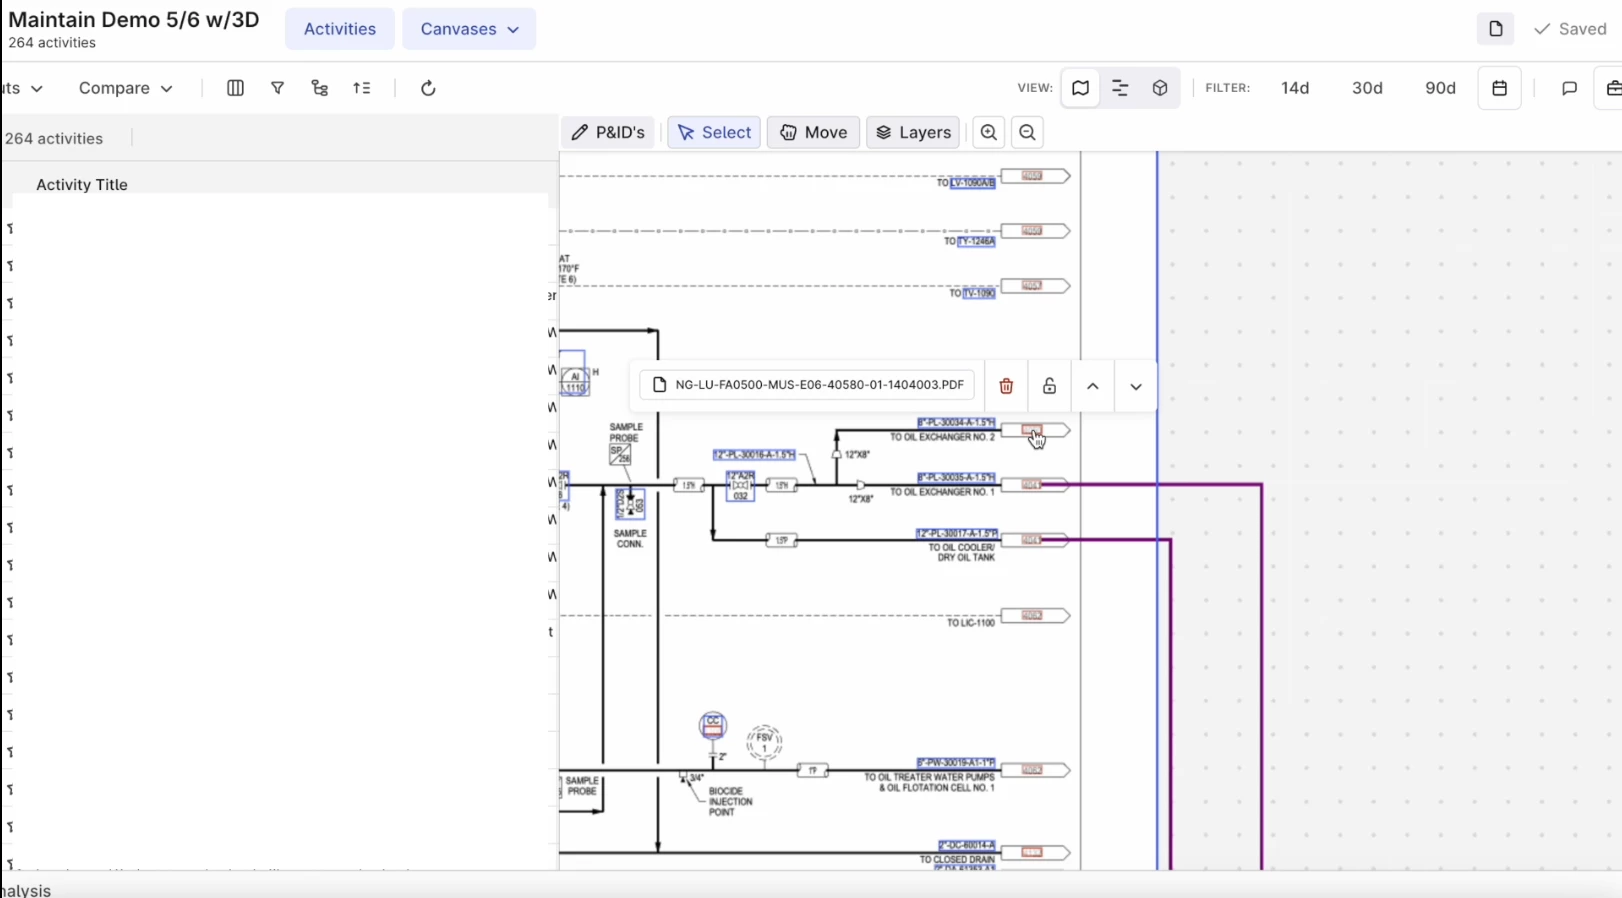Click the columns layout icon
1622x898 pixels.
point(235,88)
